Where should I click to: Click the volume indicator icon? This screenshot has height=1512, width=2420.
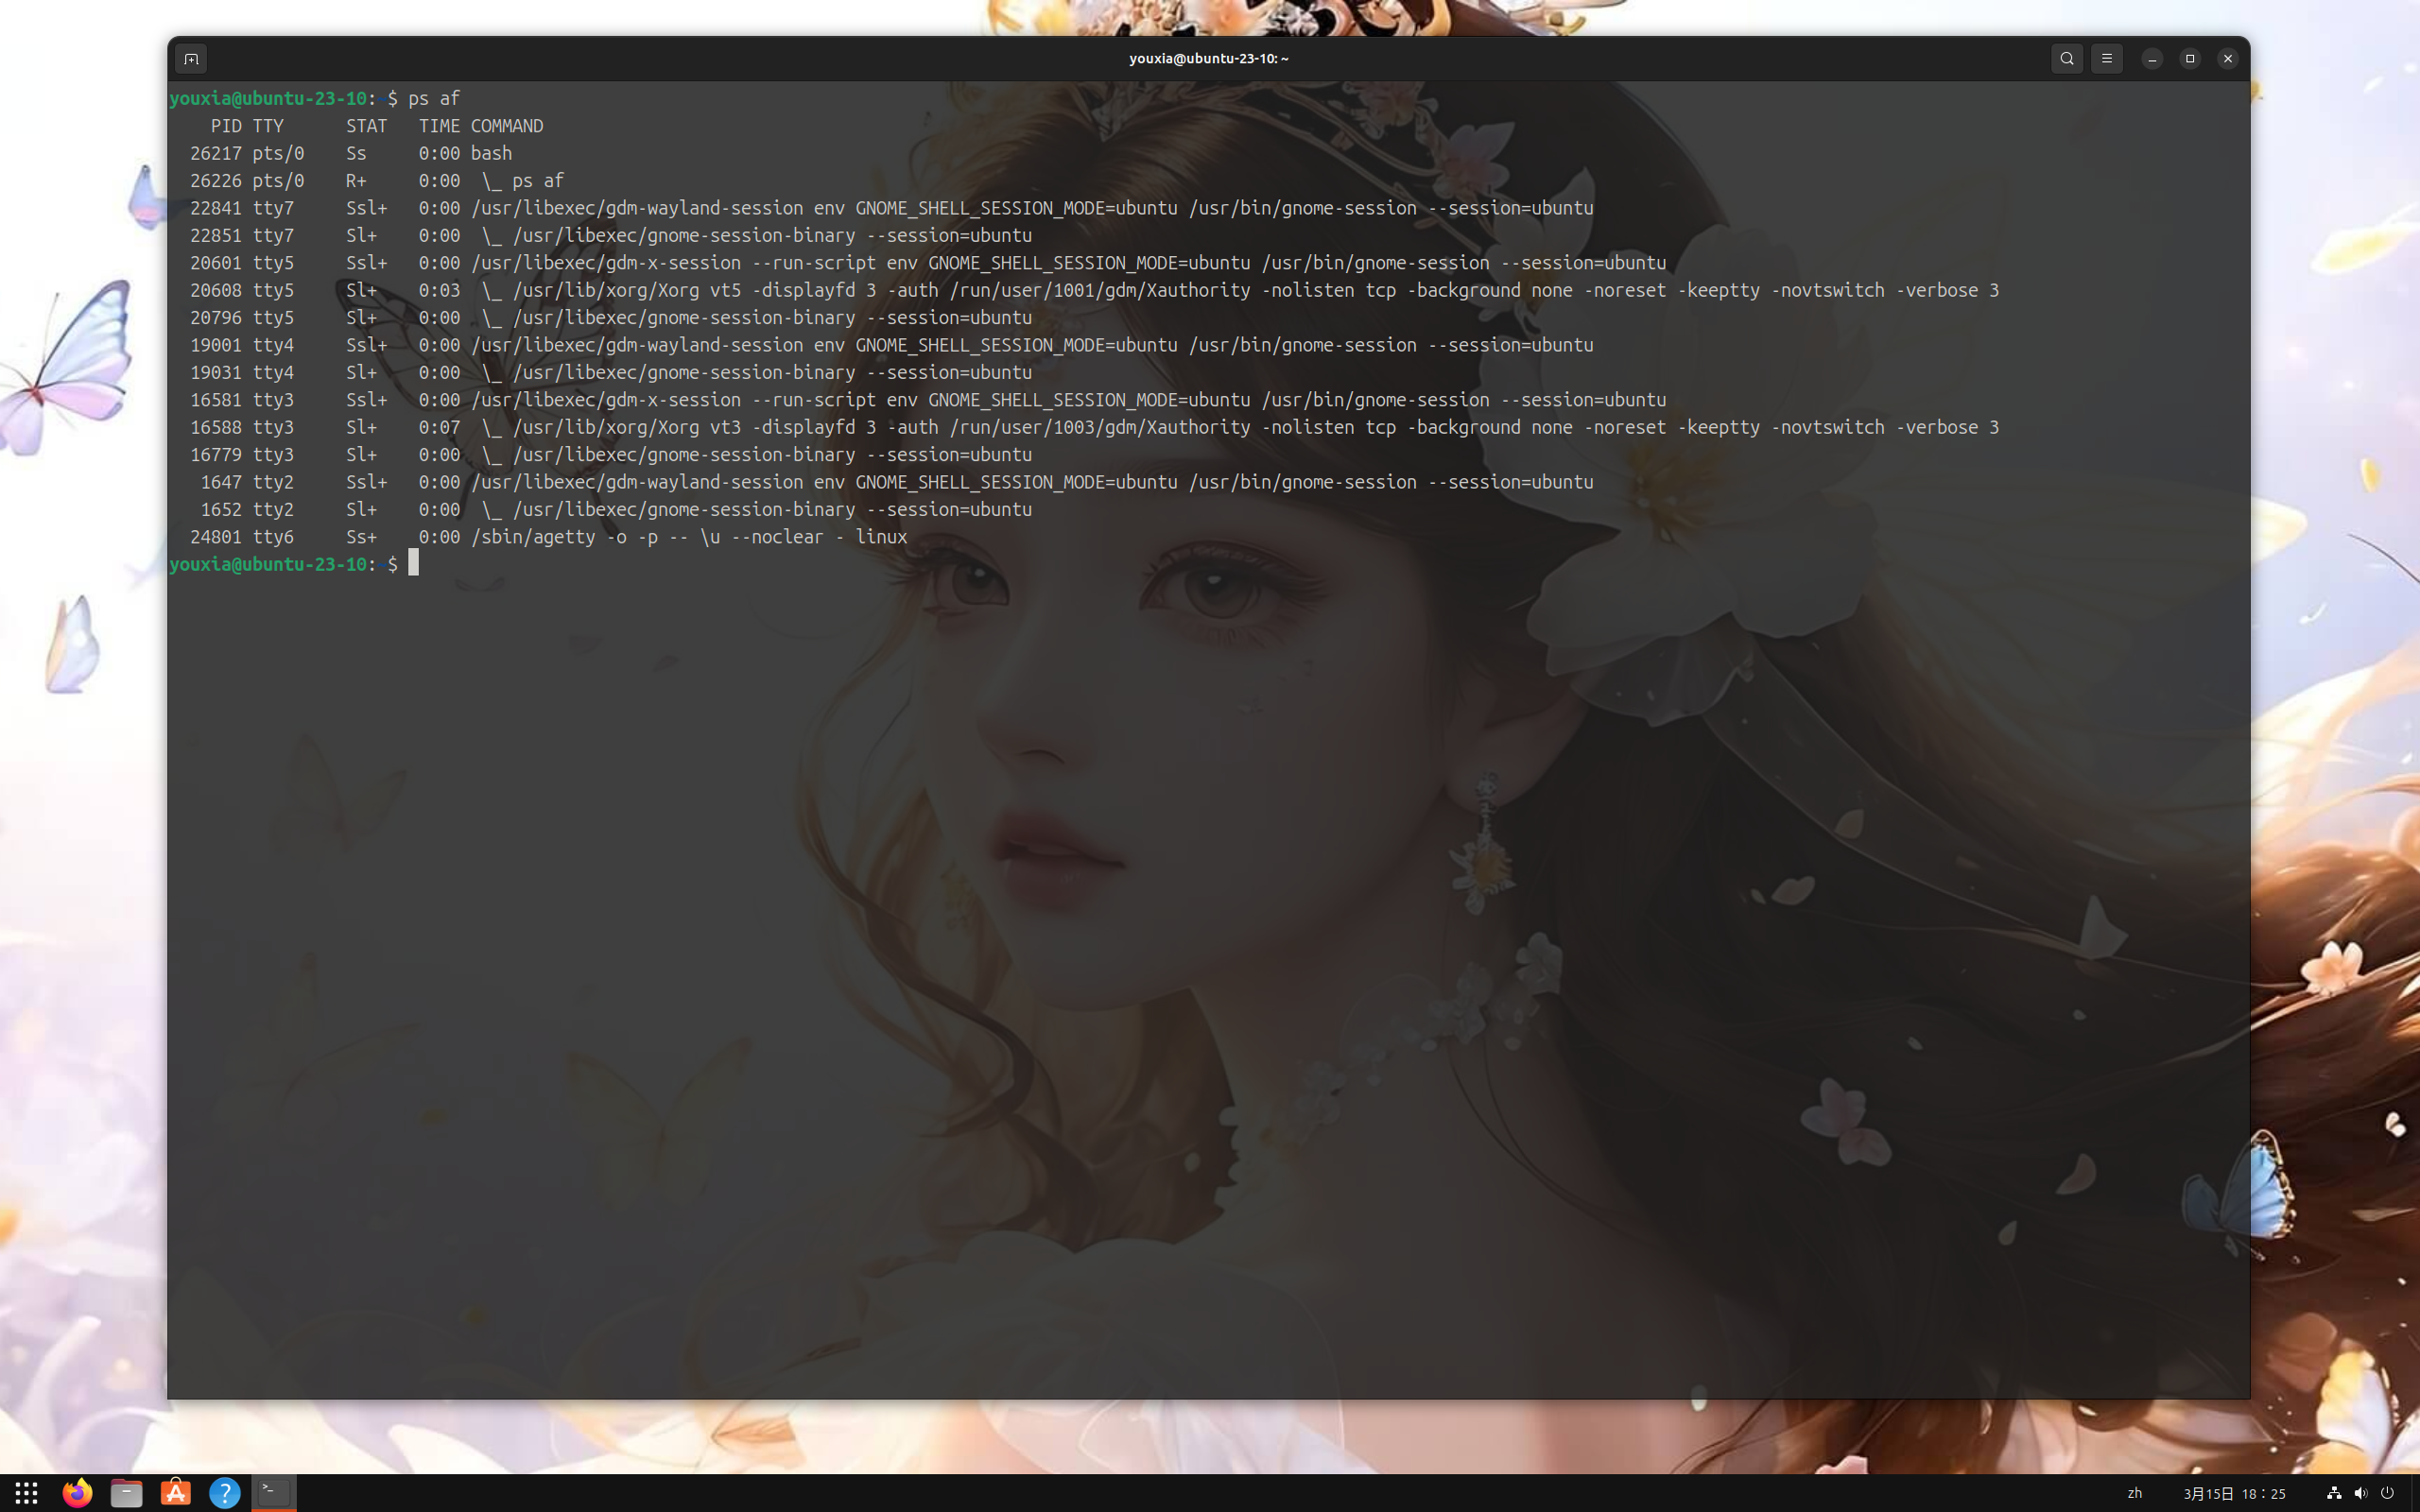(2360, 1492)
